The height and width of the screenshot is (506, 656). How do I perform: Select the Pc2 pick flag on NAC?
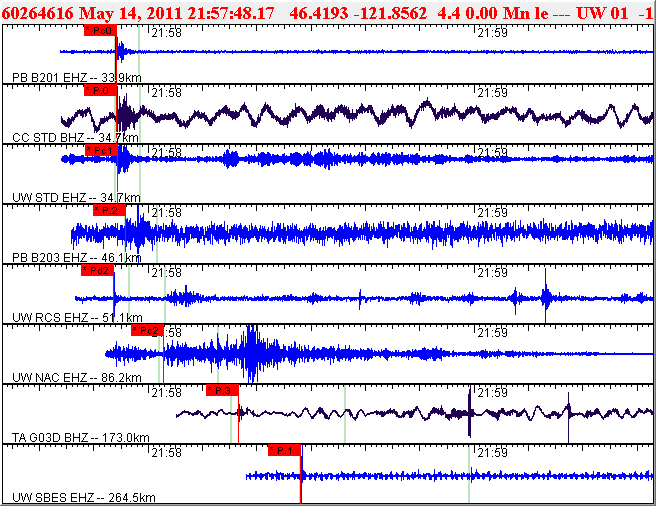tap(147, 330)
